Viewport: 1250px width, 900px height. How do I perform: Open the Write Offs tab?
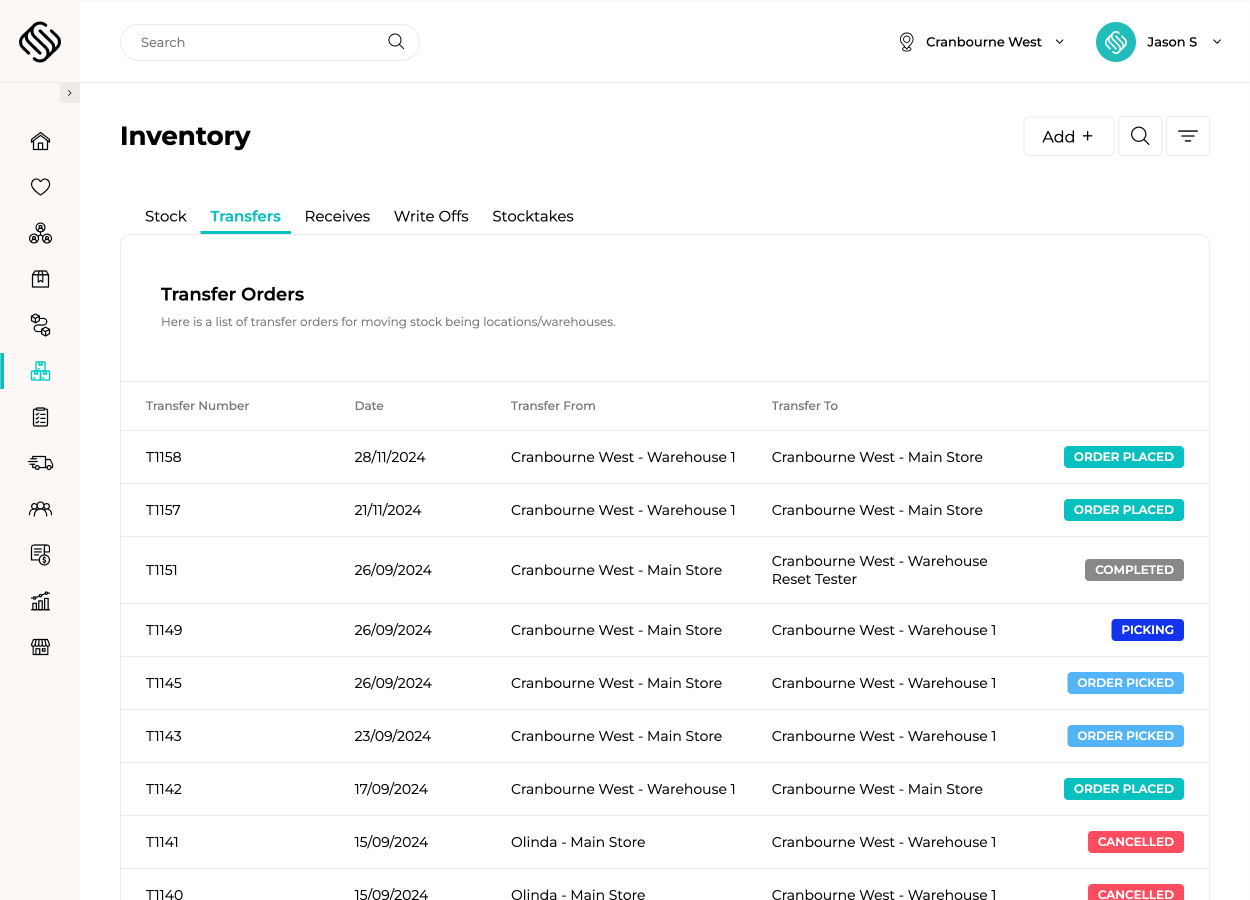tap(430, 216)
